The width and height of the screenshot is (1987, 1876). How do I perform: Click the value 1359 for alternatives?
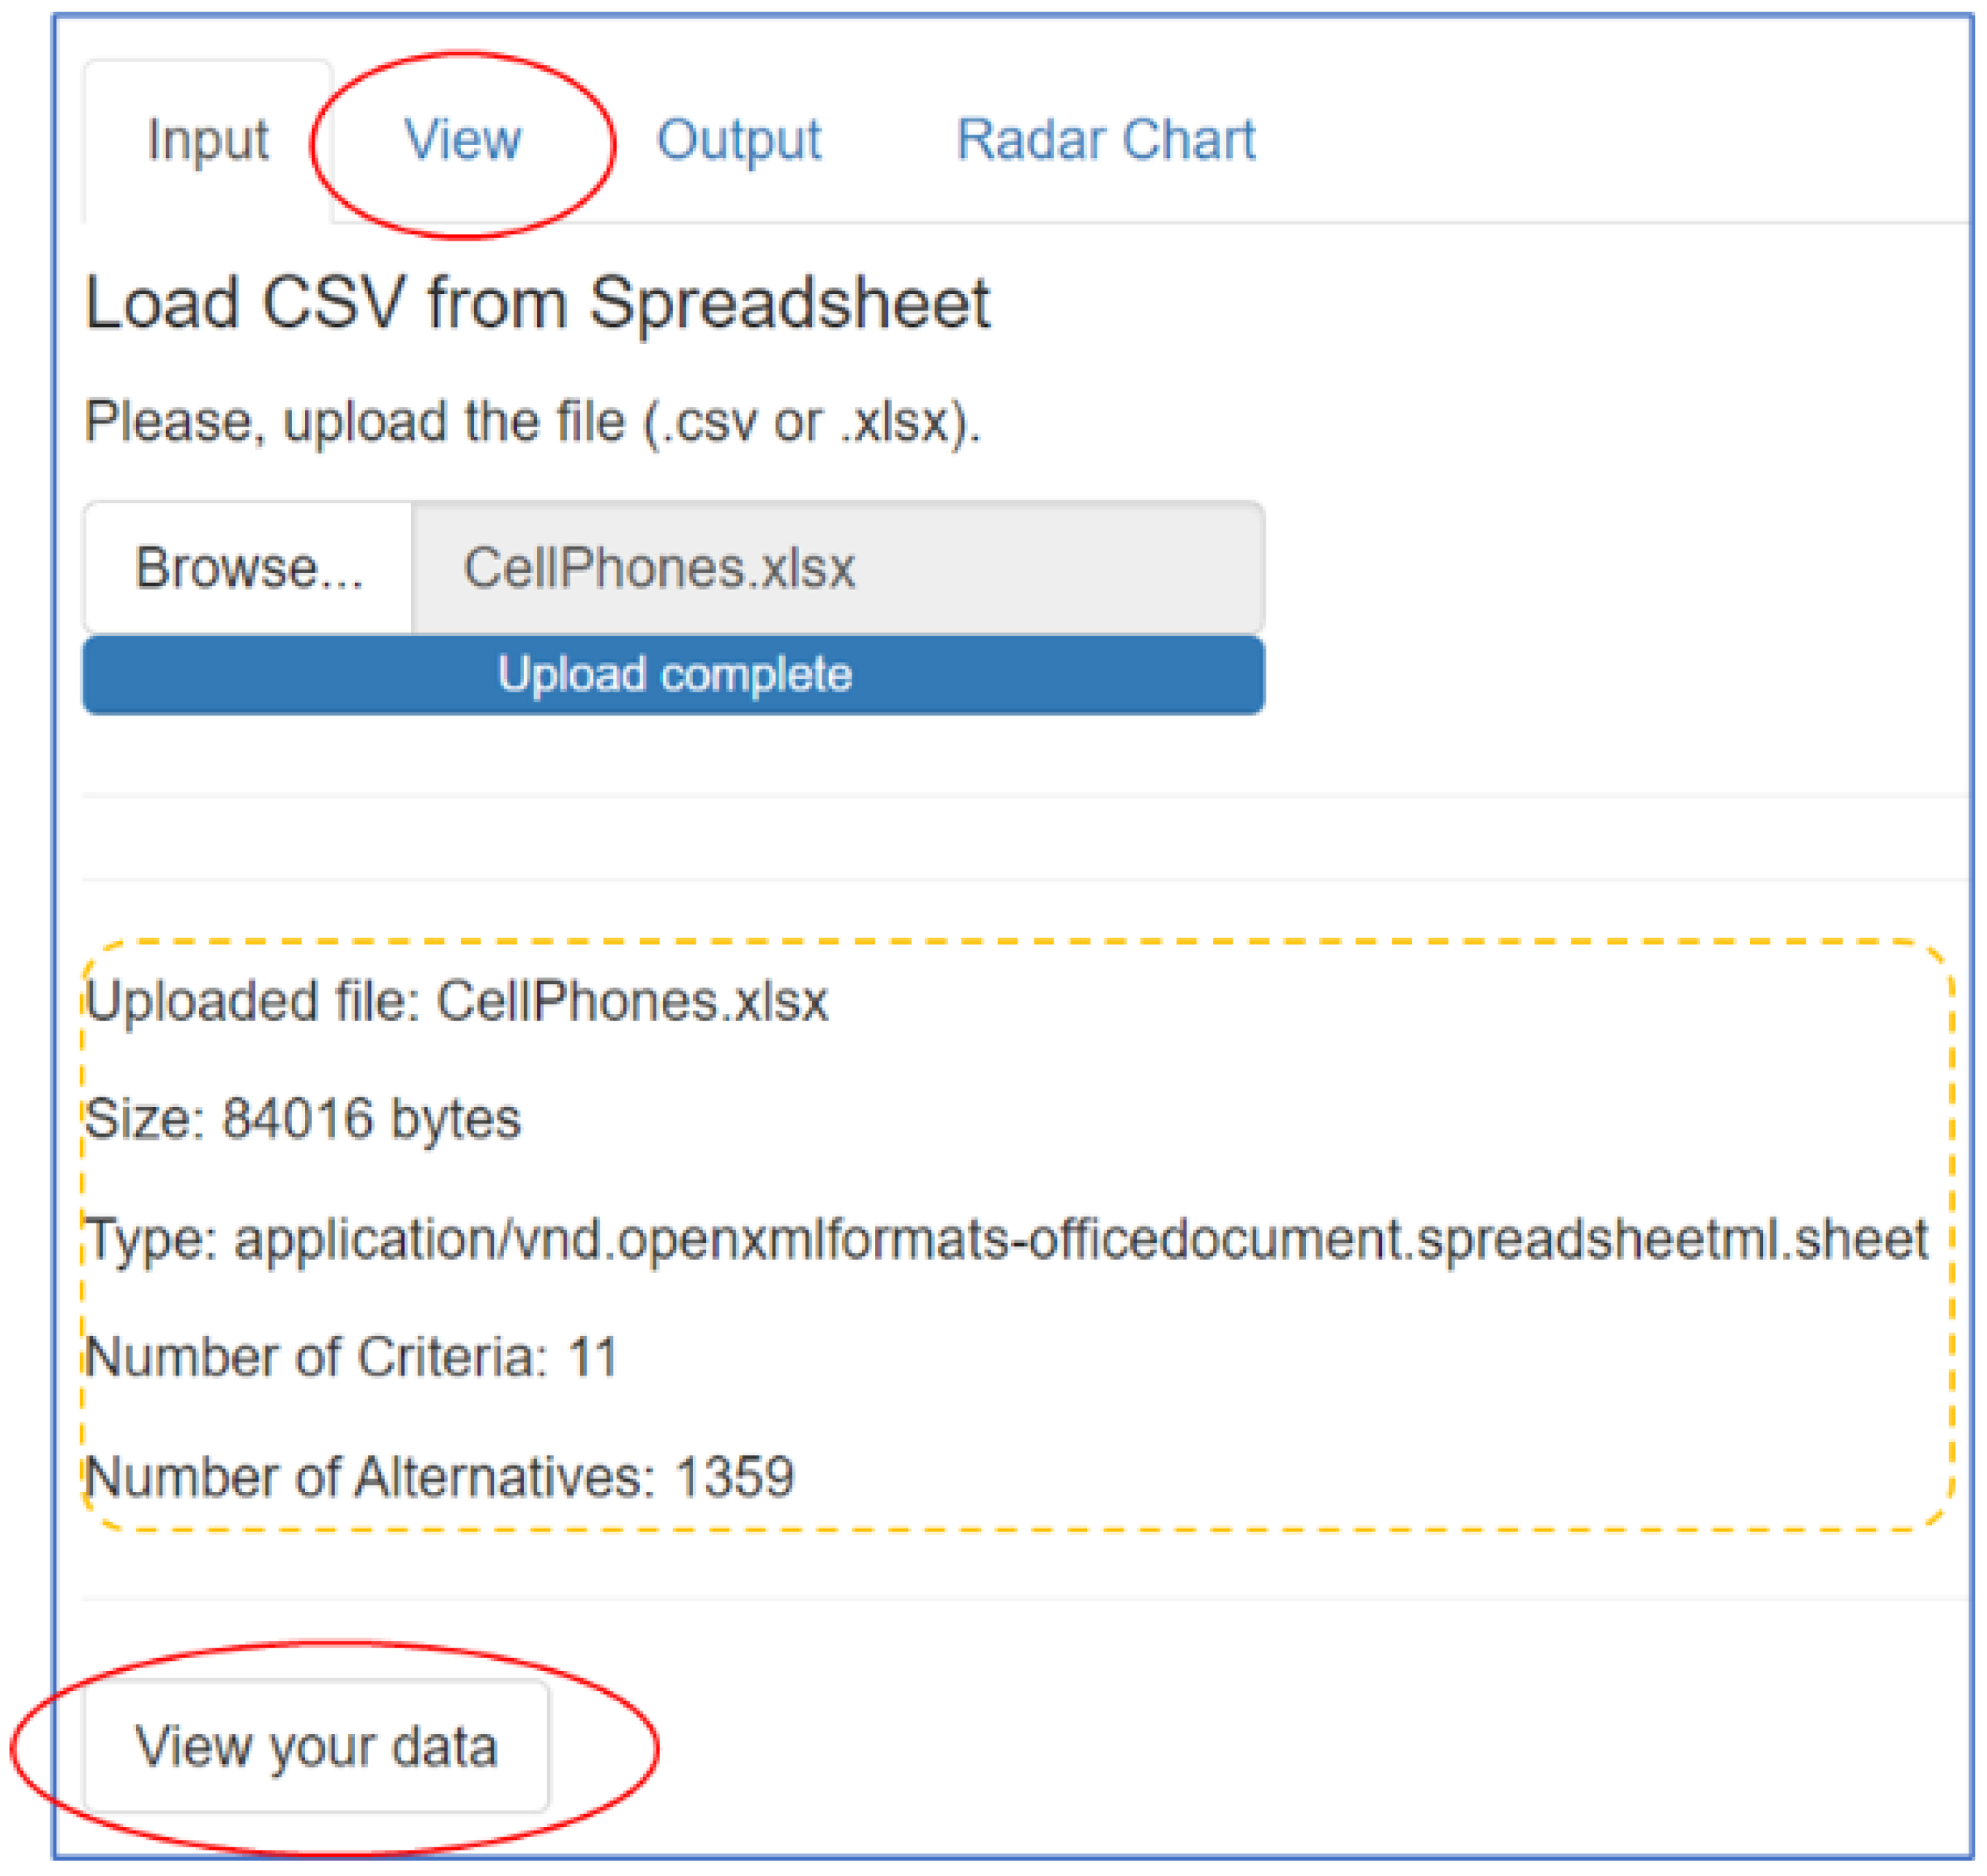(734, 1477)
